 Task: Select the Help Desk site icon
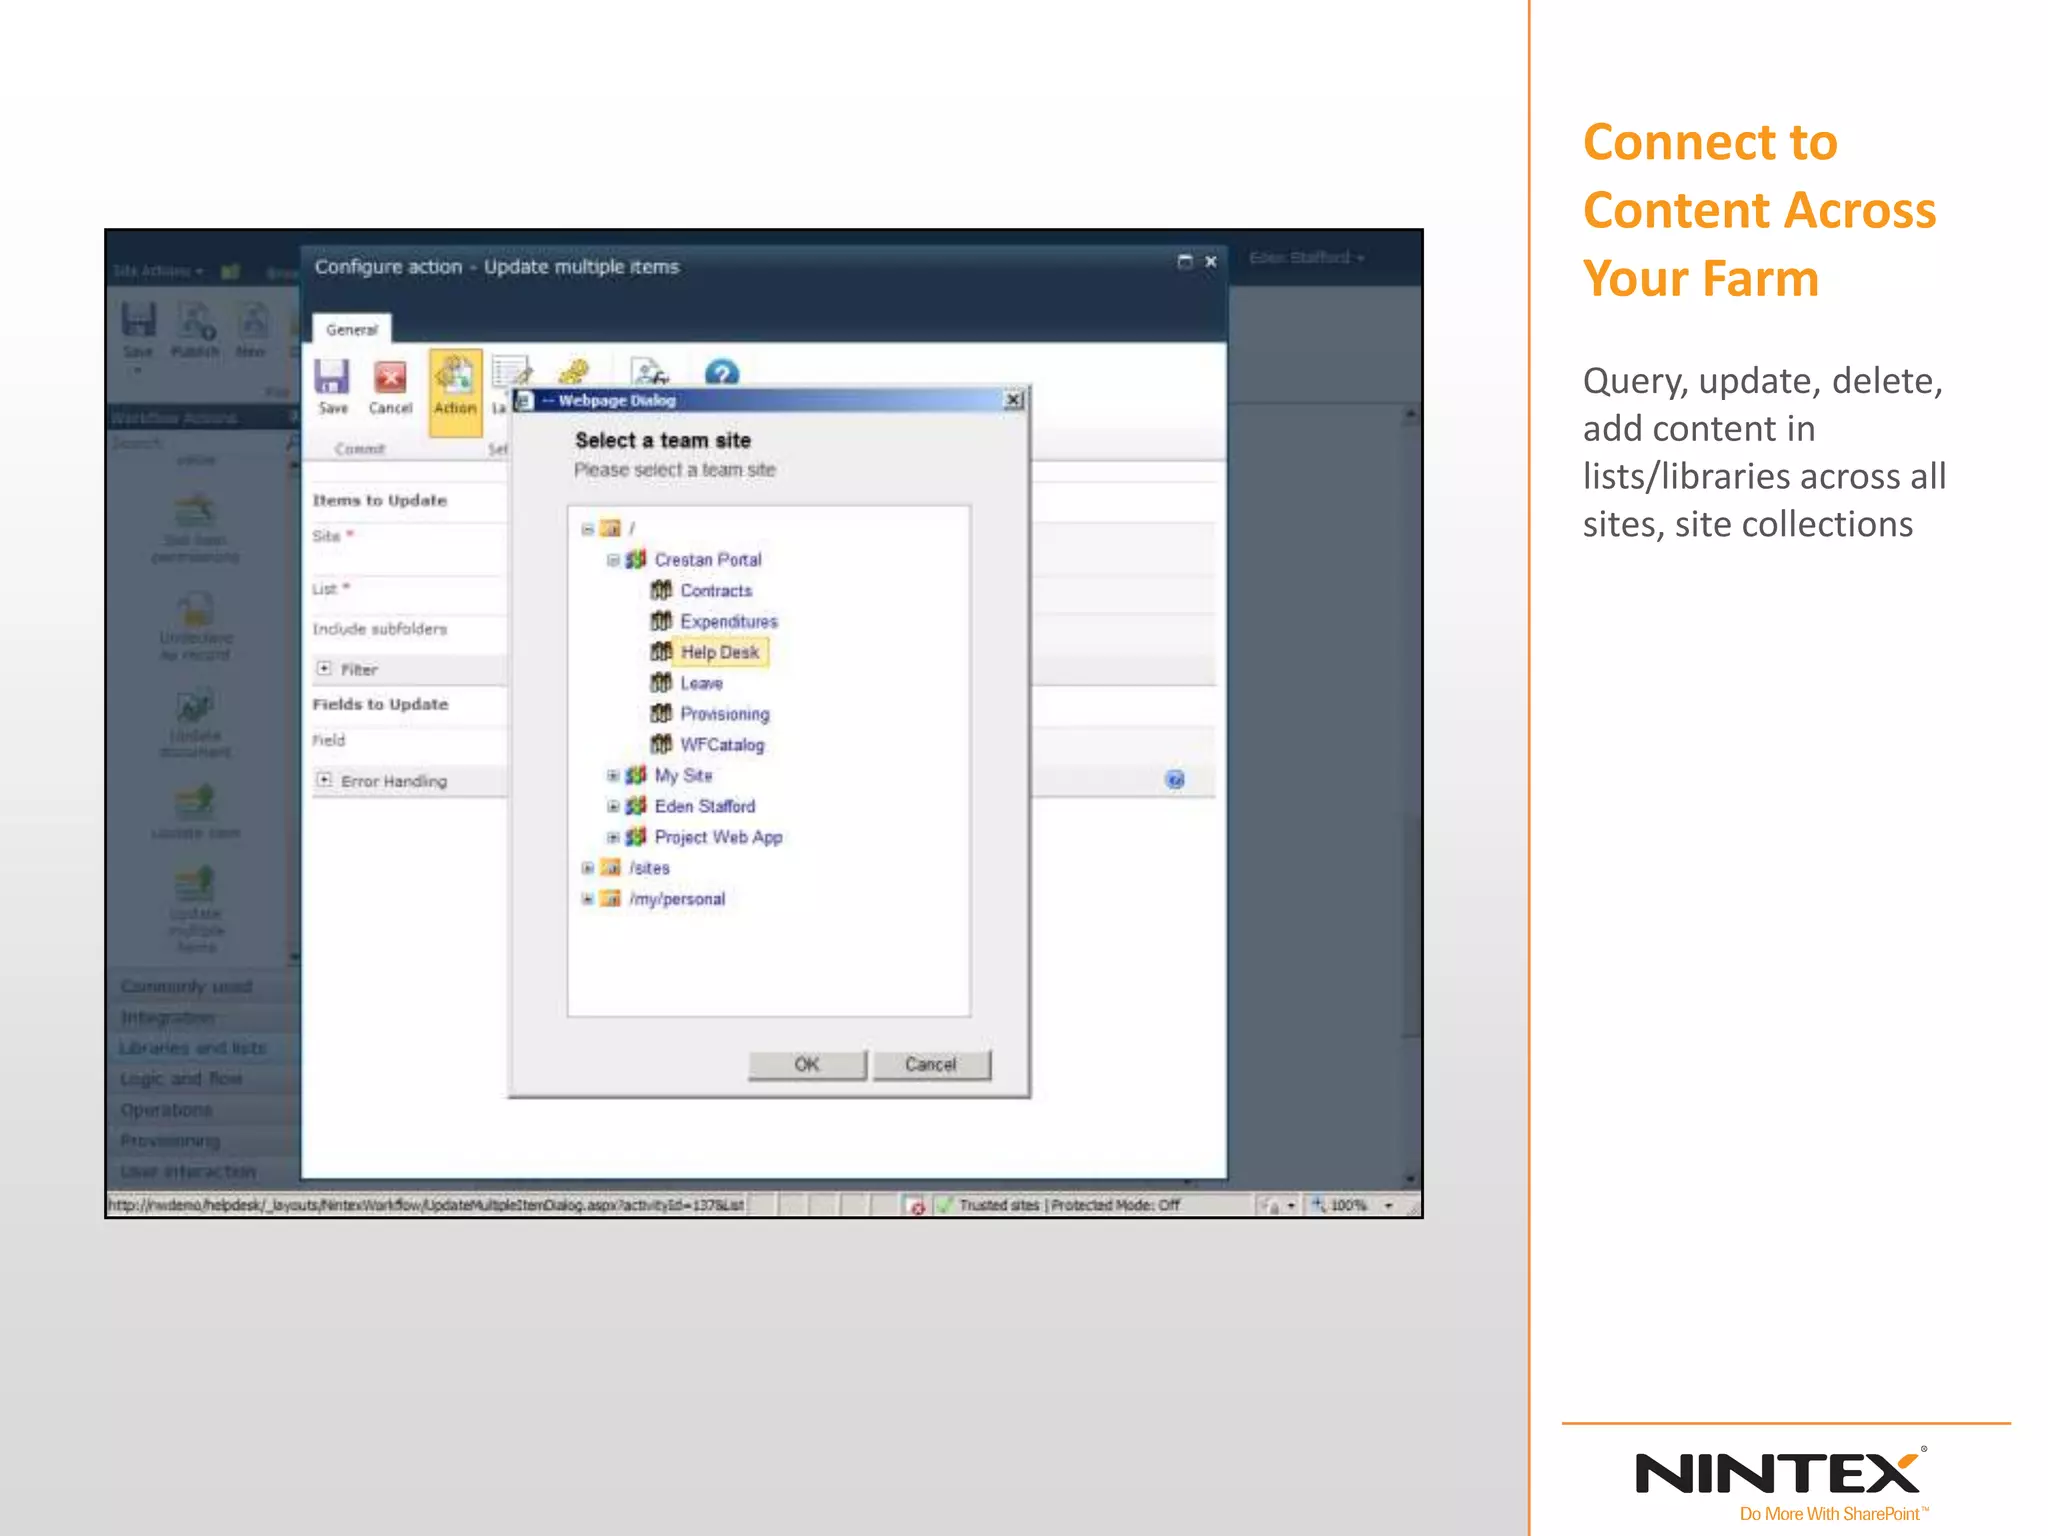[x=661, y=652]
